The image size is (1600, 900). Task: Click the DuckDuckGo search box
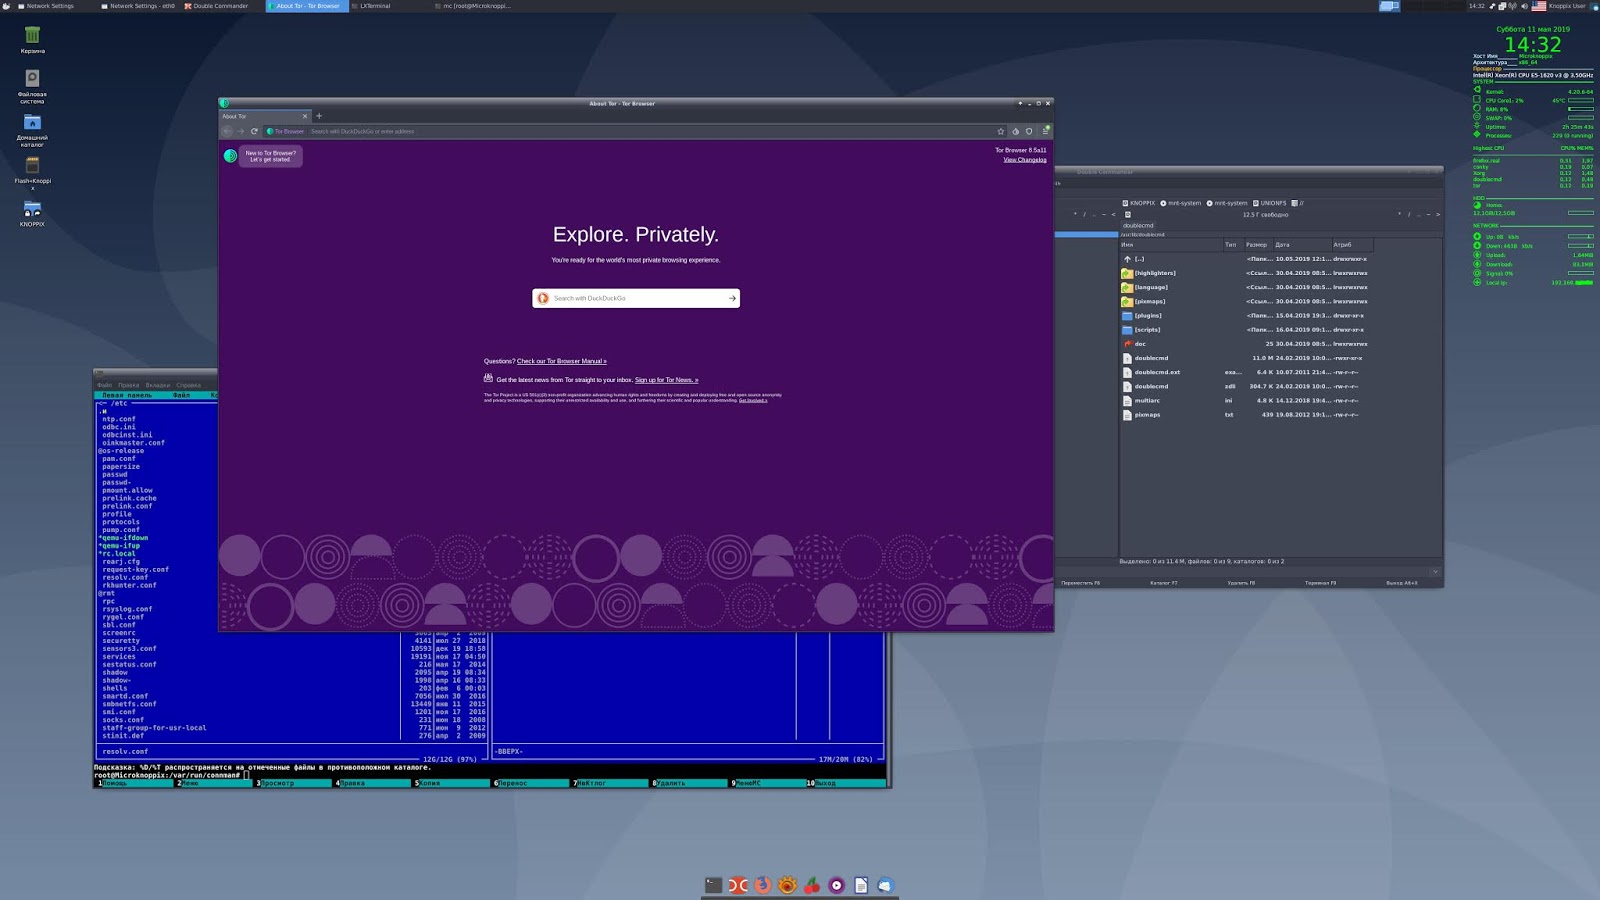tap(636, 298)
